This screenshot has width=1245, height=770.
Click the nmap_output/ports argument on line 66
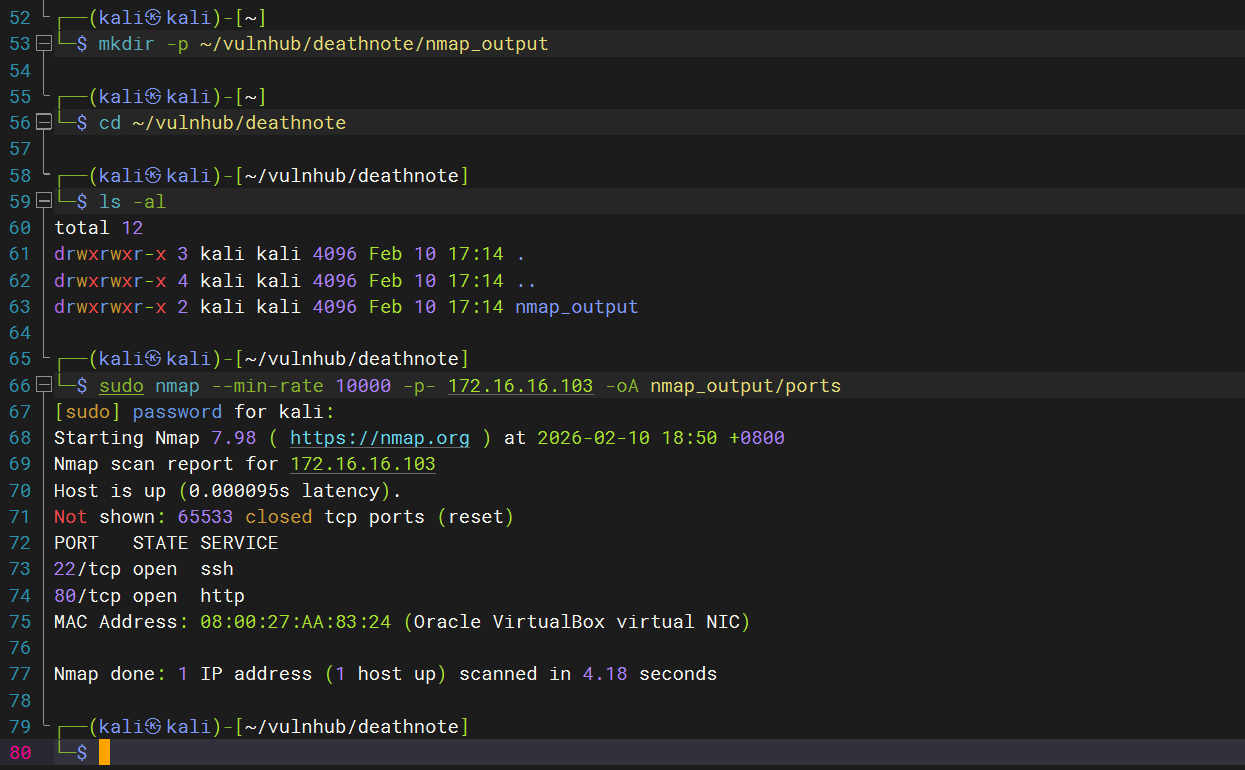coord(745,386)
